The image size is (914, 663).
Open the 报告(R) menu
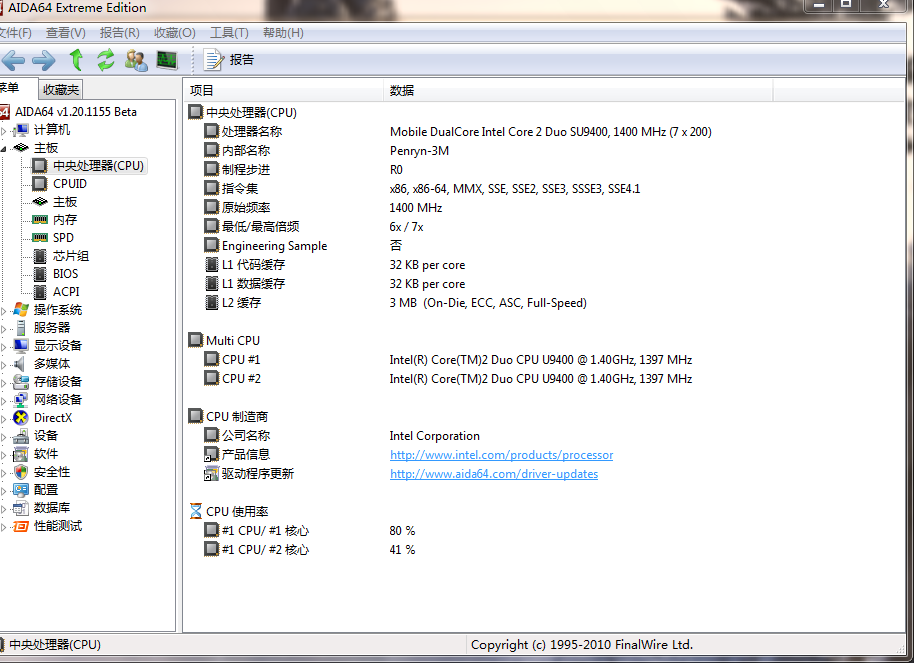pos(119,33)
